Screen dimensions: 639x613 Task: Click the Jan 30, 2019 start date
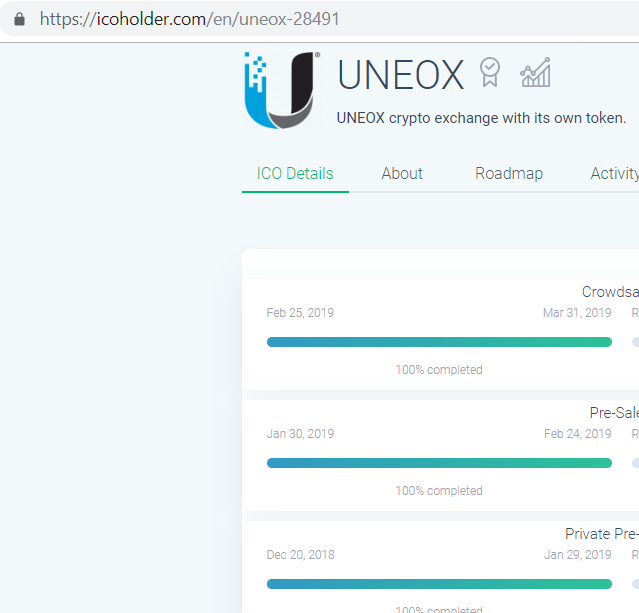(300, 434)
